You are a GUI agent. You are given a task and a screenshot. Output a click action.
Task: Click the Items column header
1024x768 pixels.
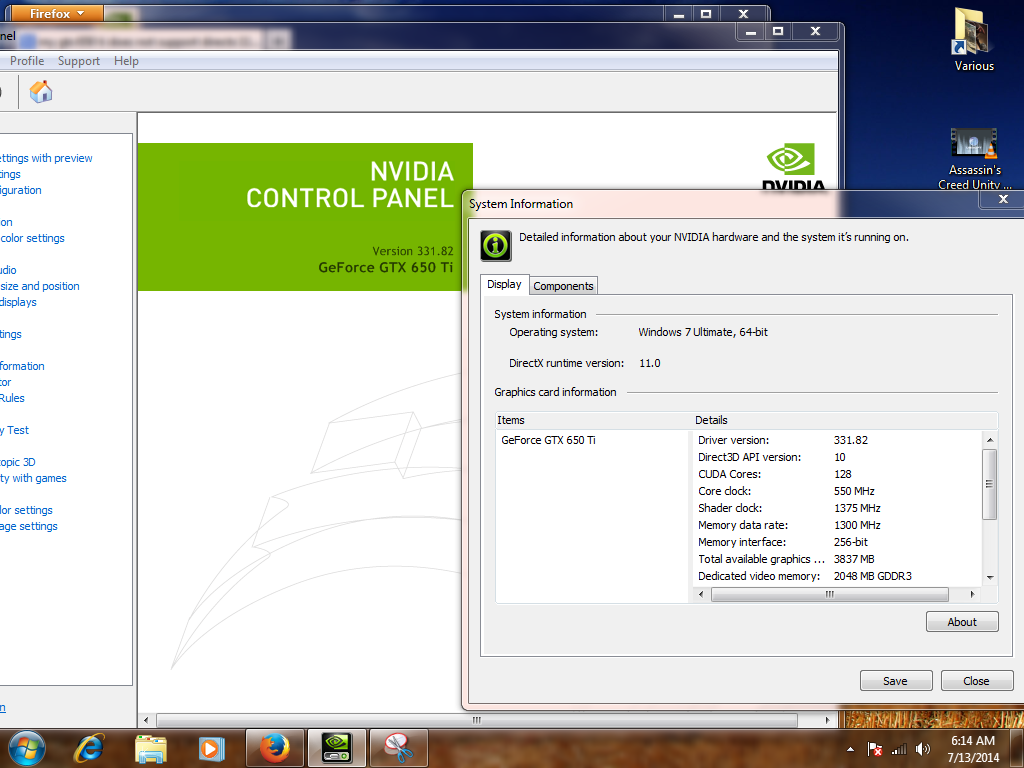[x=593, y=420]
